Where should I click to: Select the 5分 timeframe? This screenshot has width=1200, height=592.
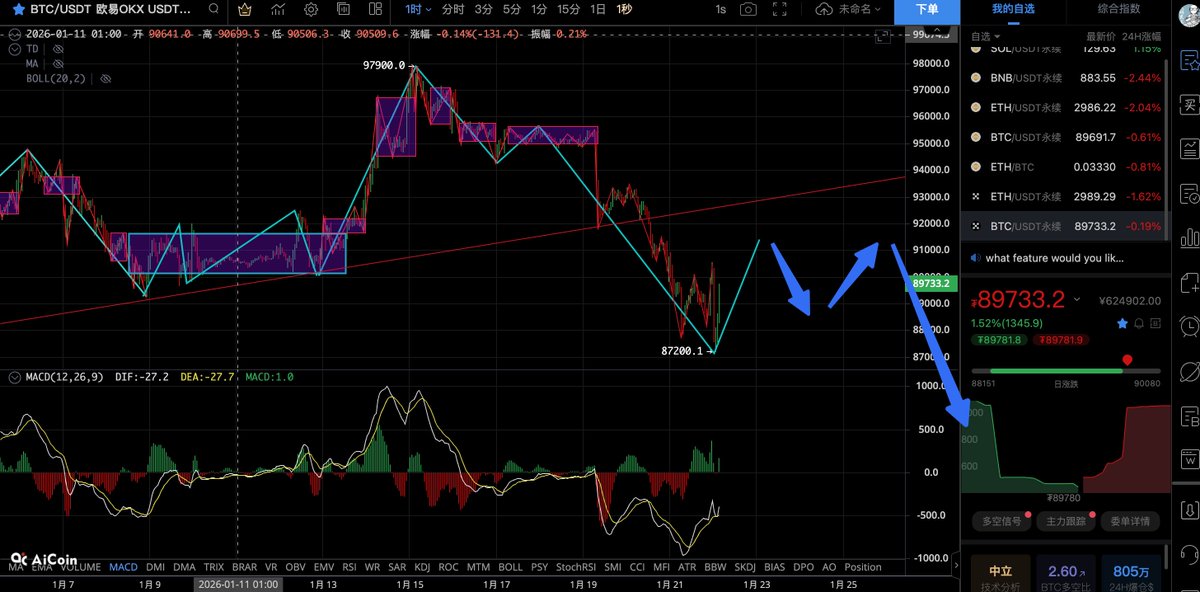pyautogui.click(x=512, y=9)
